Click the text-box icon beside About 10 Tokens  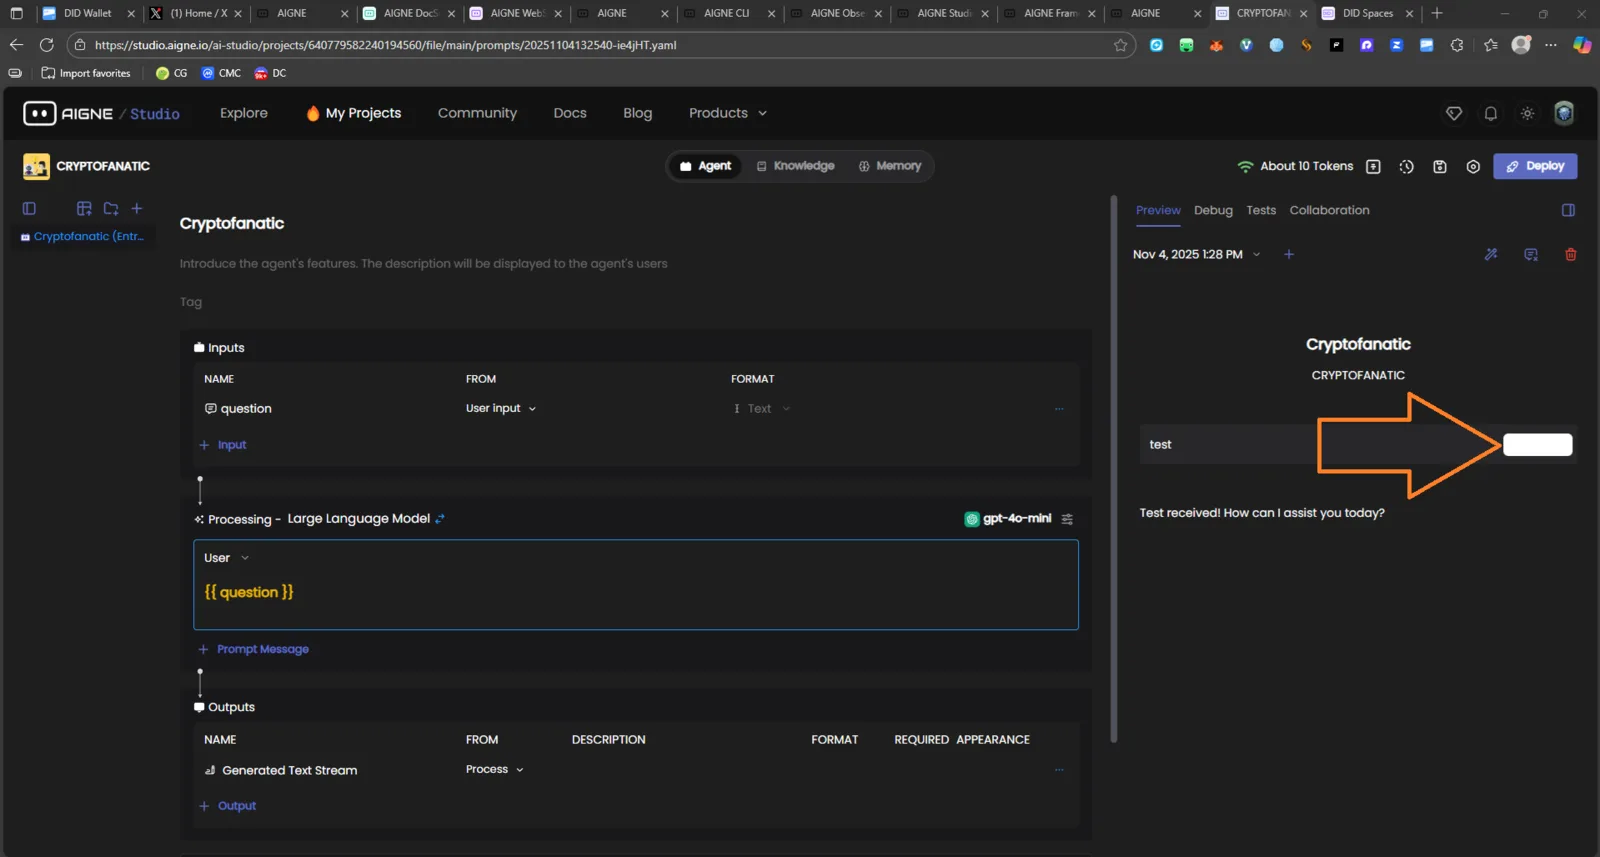(x=1373, y=167)
